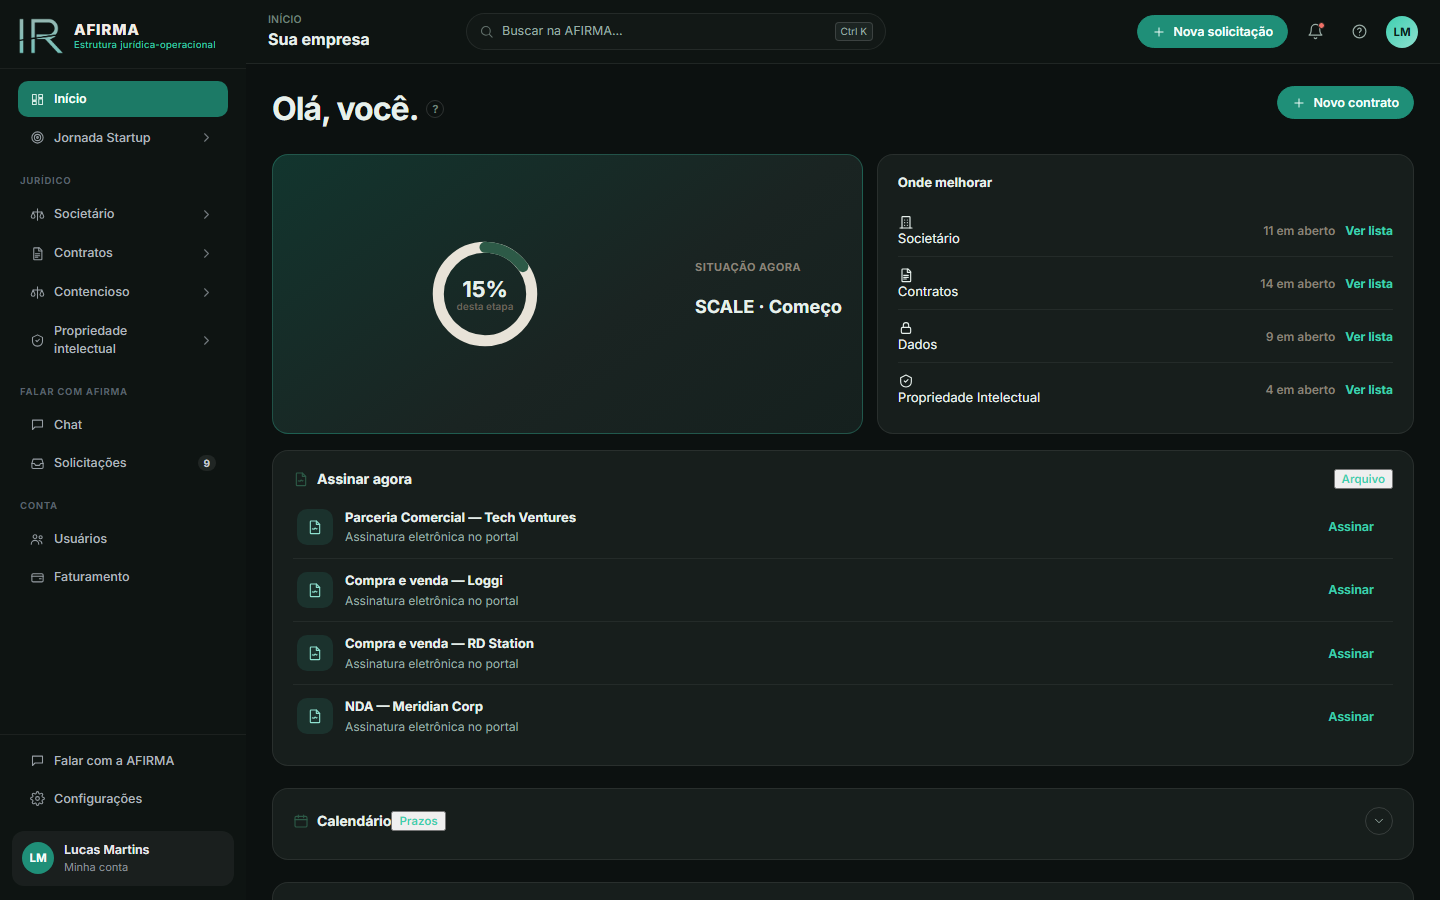This screenshot has width=1440, height=900.
Task: Click the Nova solicitação button
Action: pyautogui.click(x=1212, y=32)
